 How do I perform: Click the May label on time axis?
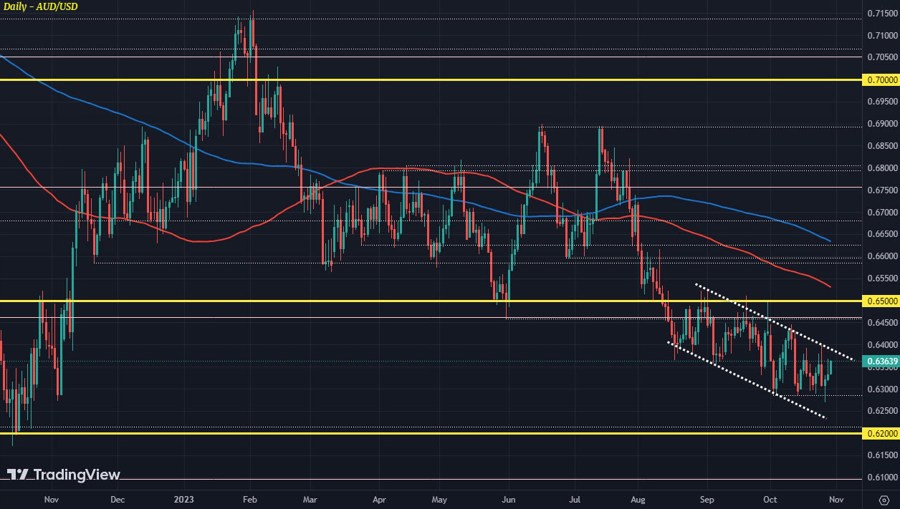439,500
